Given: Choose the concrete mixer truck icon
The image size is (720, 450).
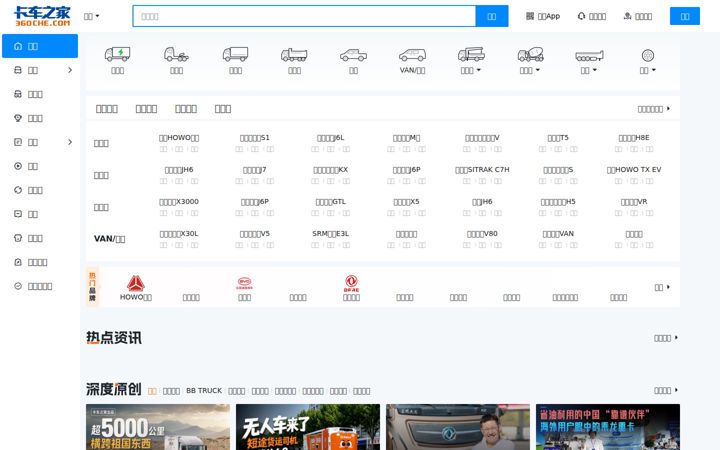Looking at the screenshot, I should 530,54.
